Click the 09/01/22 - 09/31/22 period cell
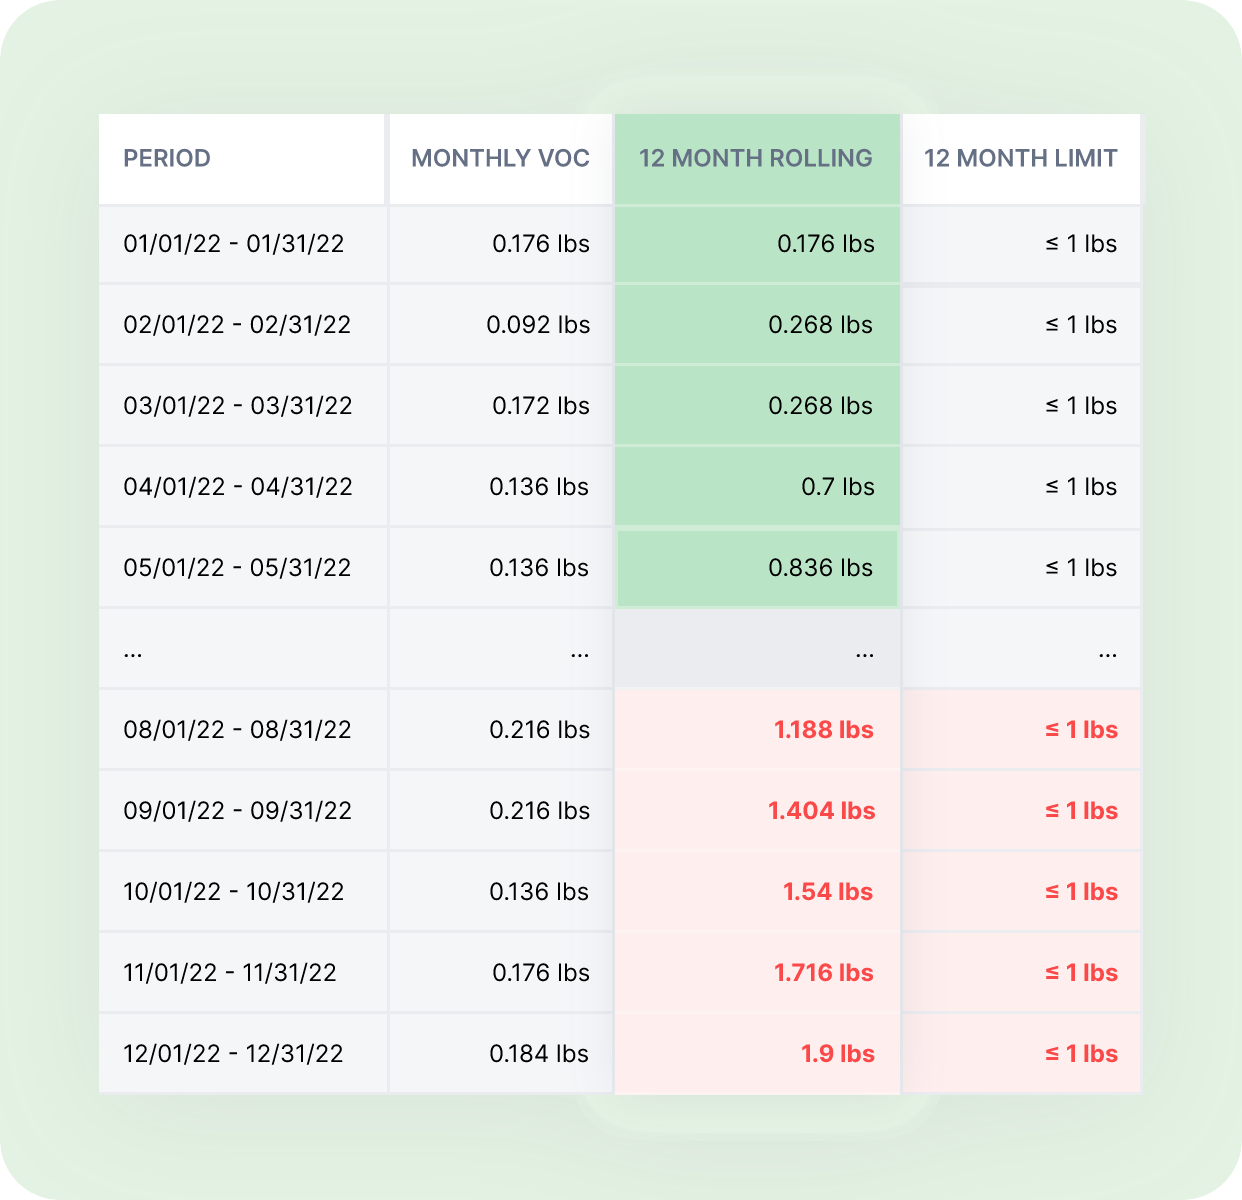Image resolution: width=1242 pixels, height=1200 pixels. click(238, 811)
